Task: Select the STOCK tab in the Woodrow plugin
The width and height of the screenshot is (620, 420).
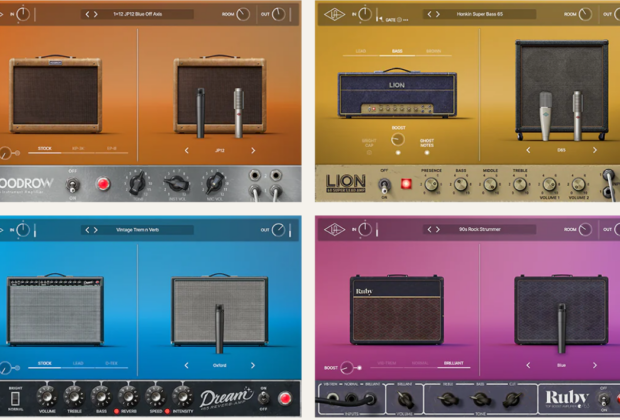Action: (45, 149)
